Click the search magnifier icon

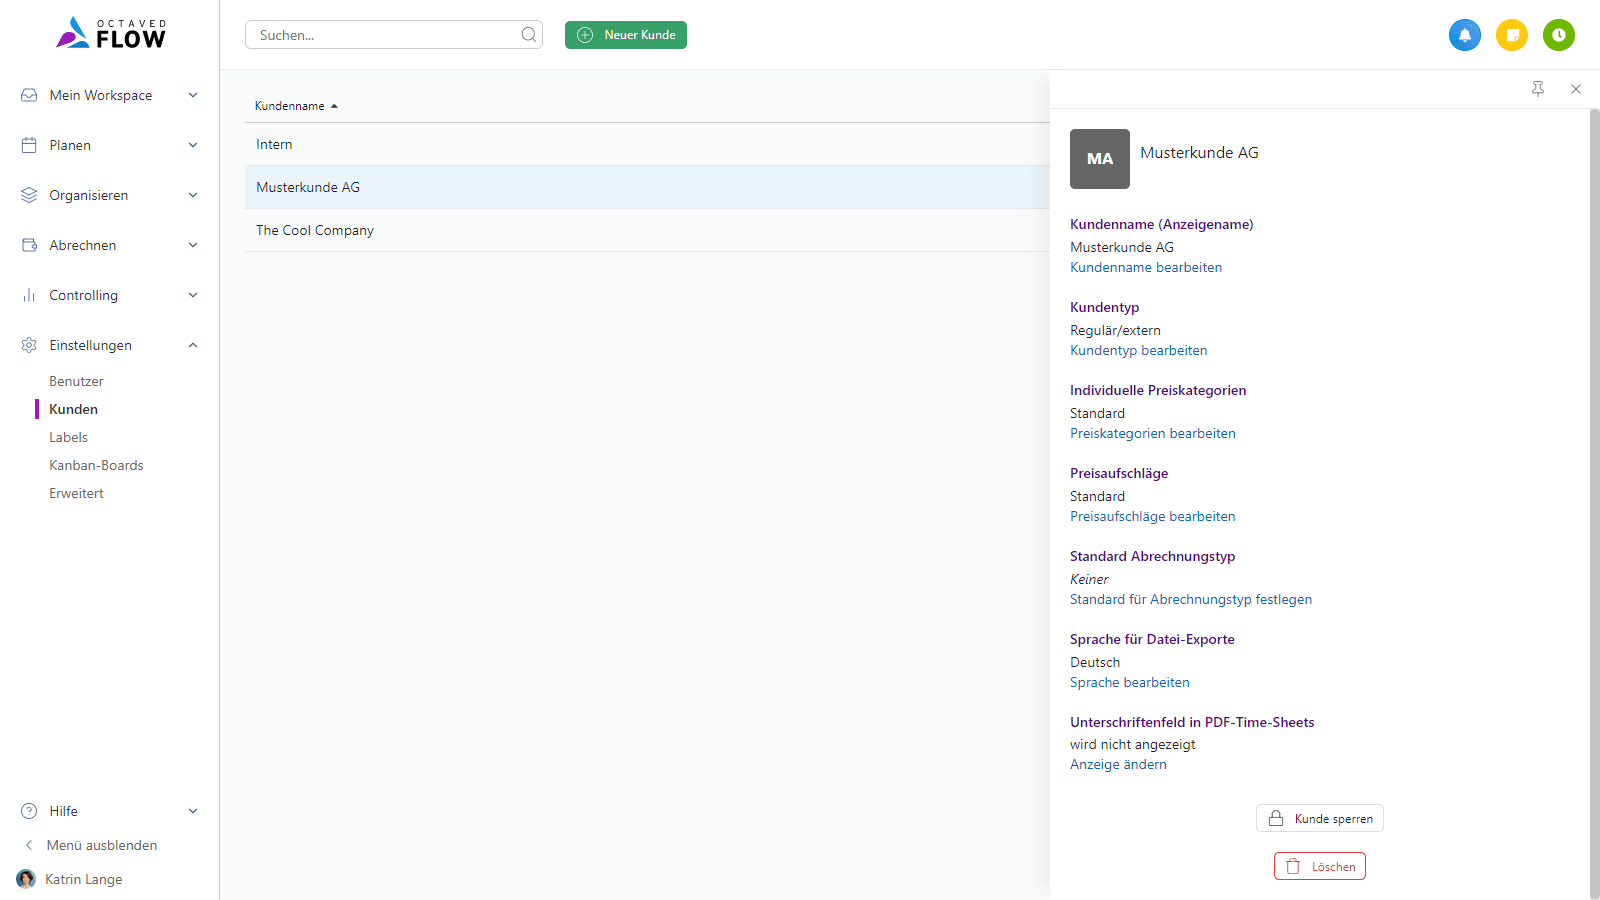(528, 35)
